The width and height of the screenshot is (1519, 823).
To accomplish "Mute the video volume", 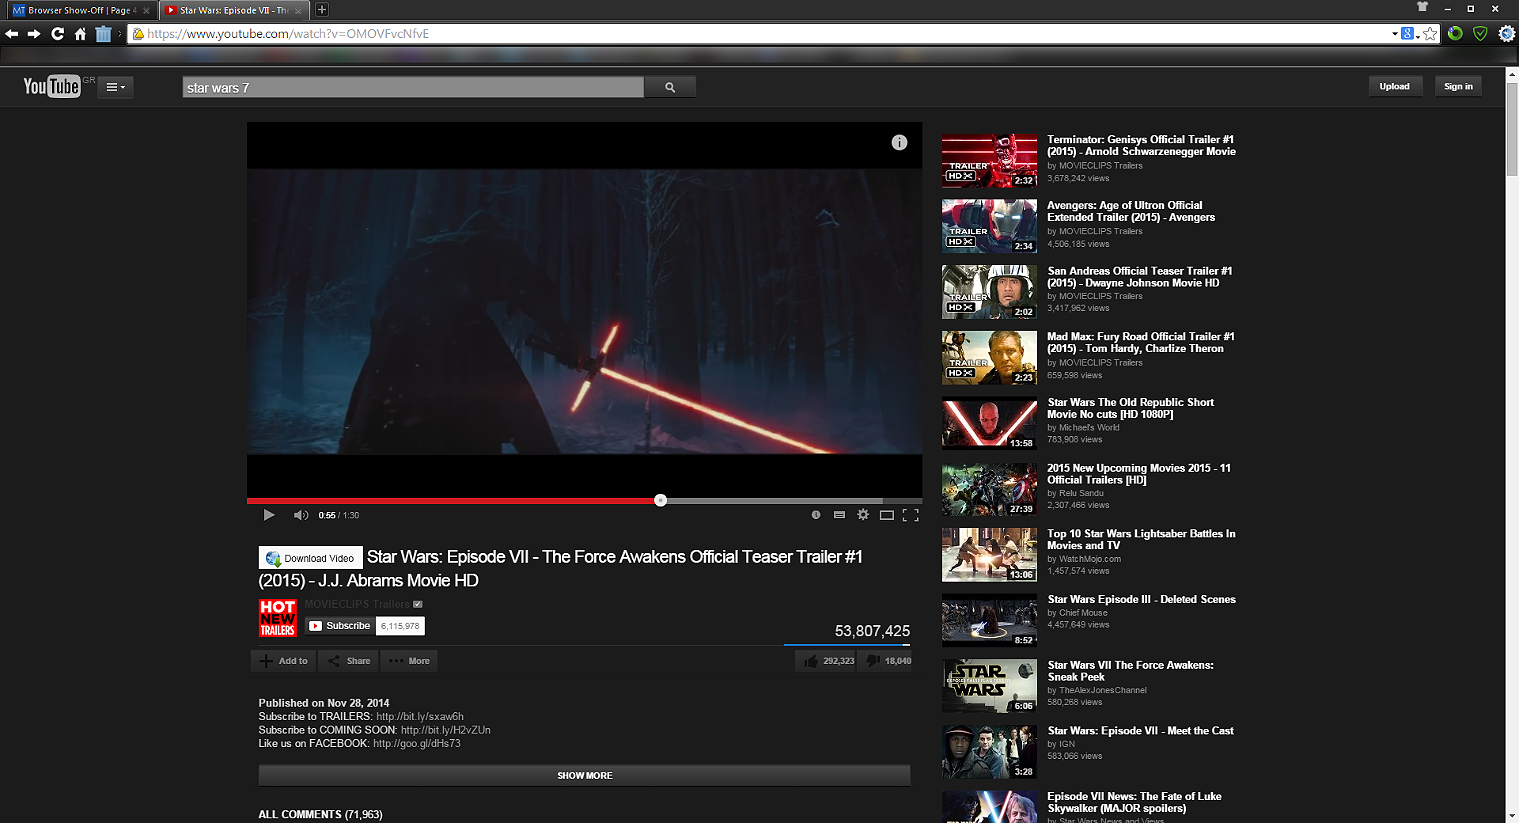I will (300, 515).
